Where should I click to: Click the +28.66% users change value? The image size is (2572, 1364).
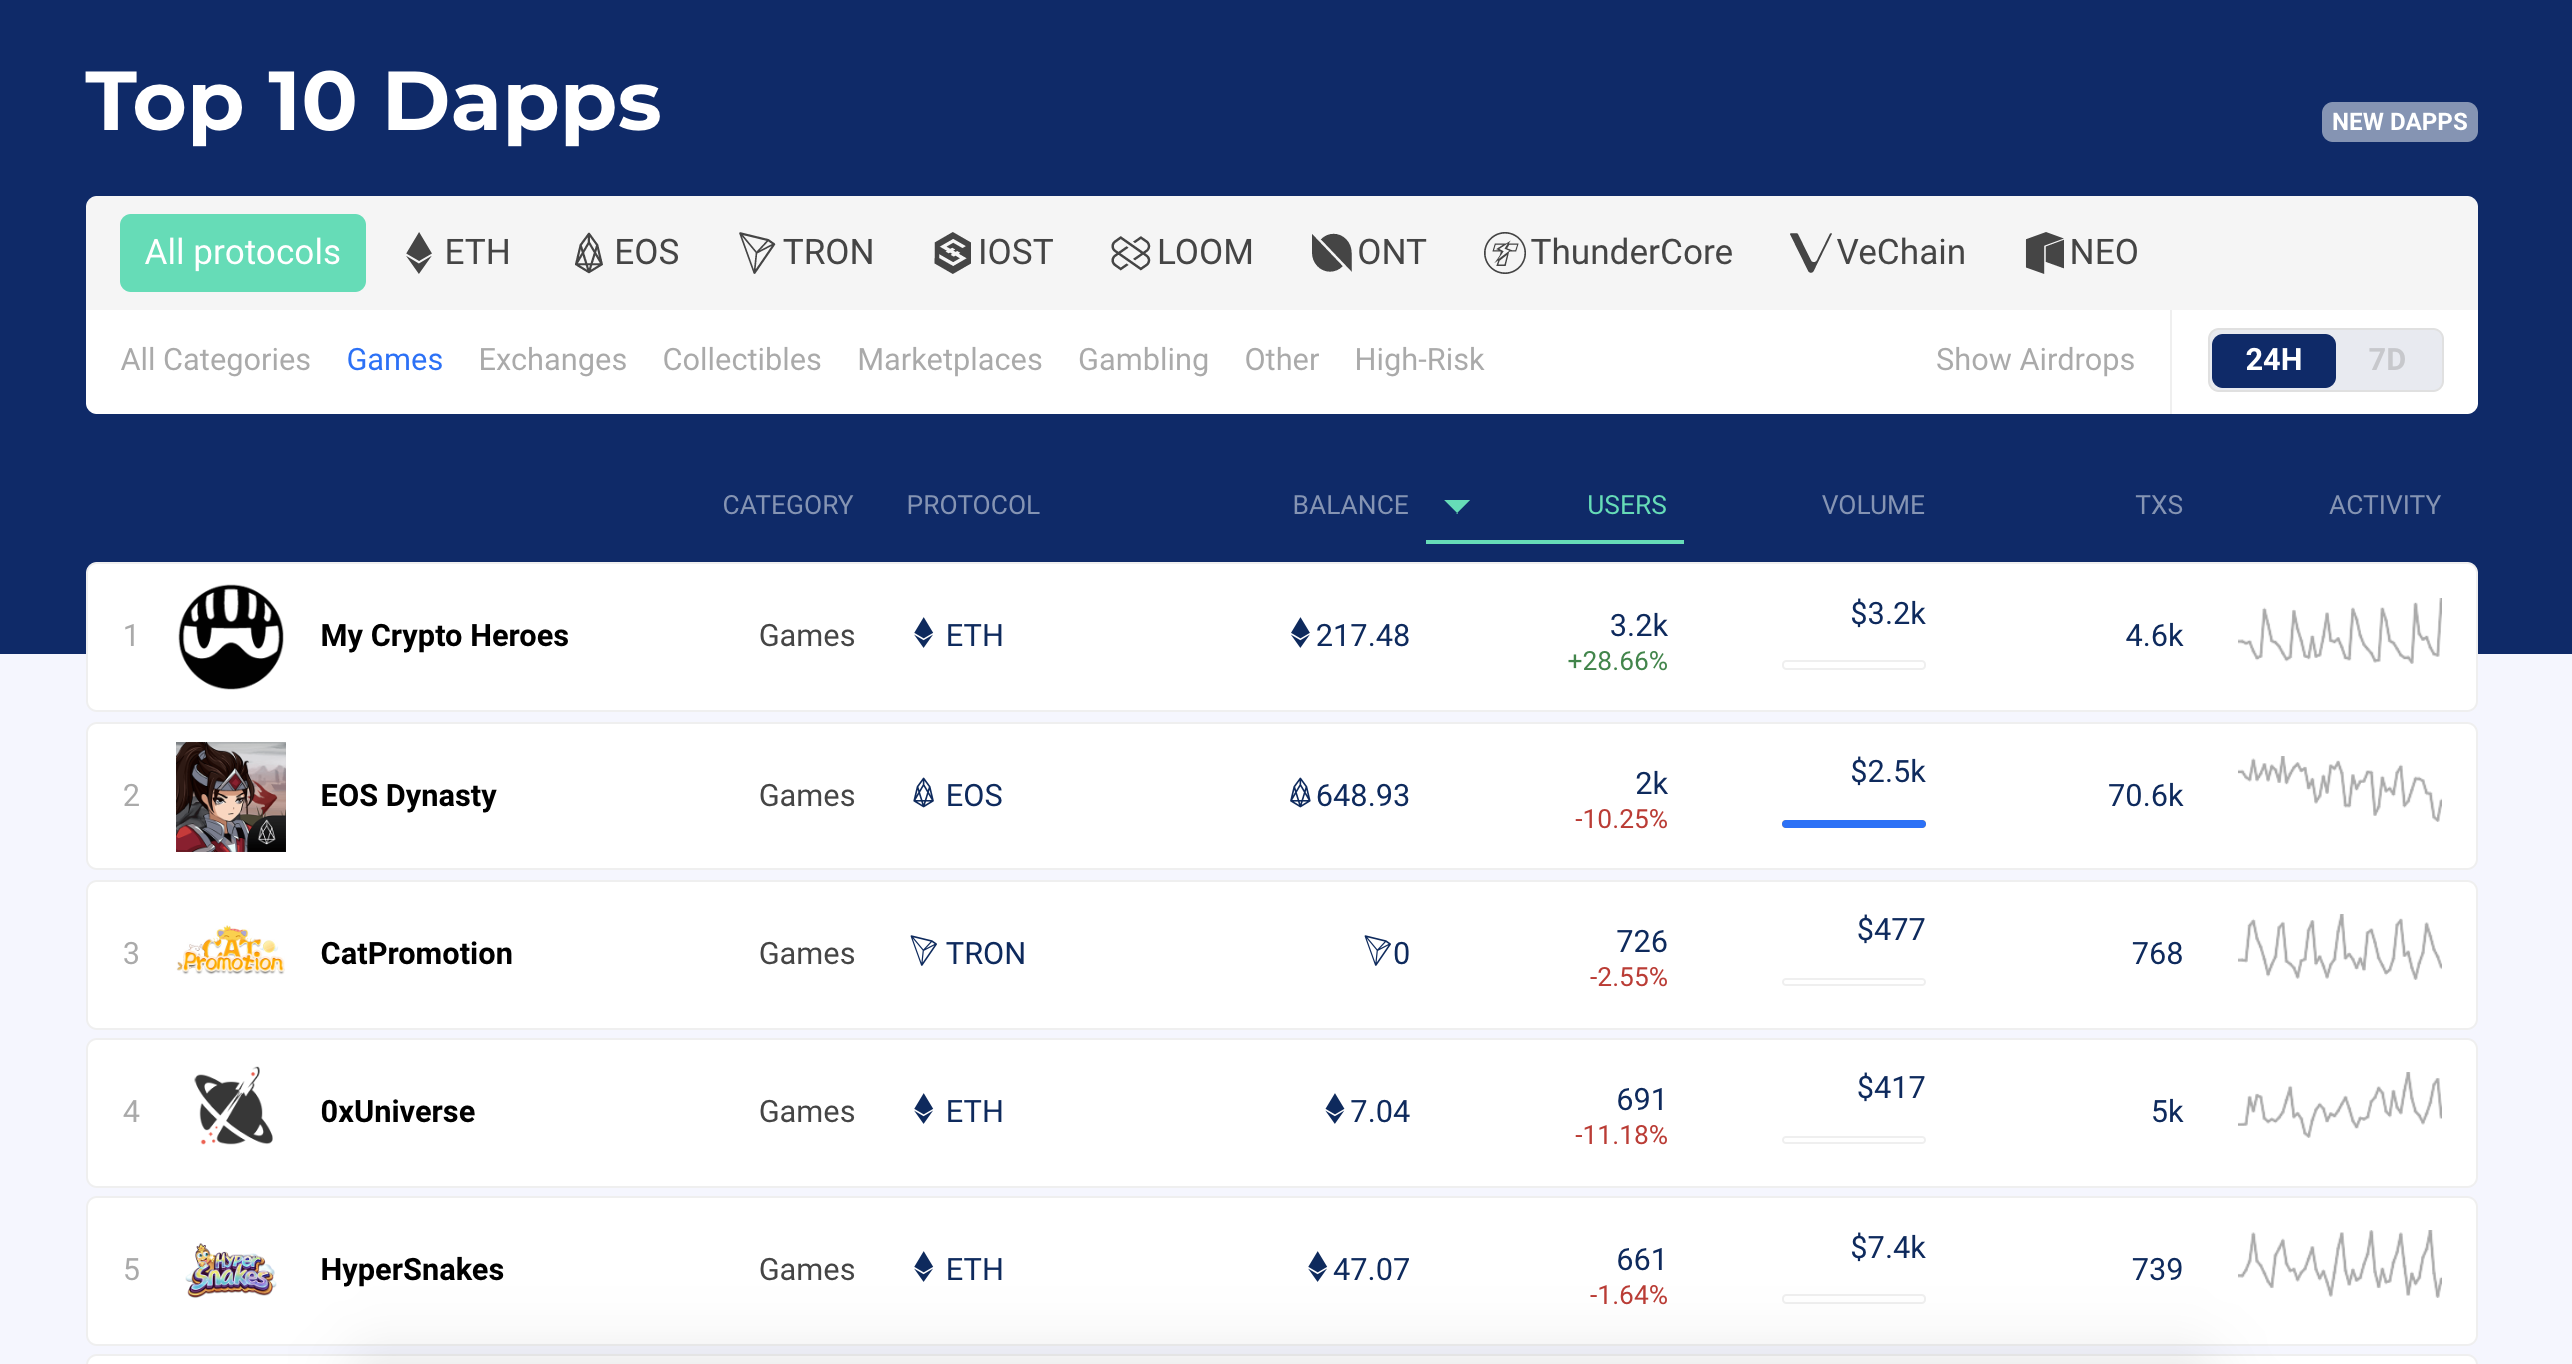[1617, 662]
